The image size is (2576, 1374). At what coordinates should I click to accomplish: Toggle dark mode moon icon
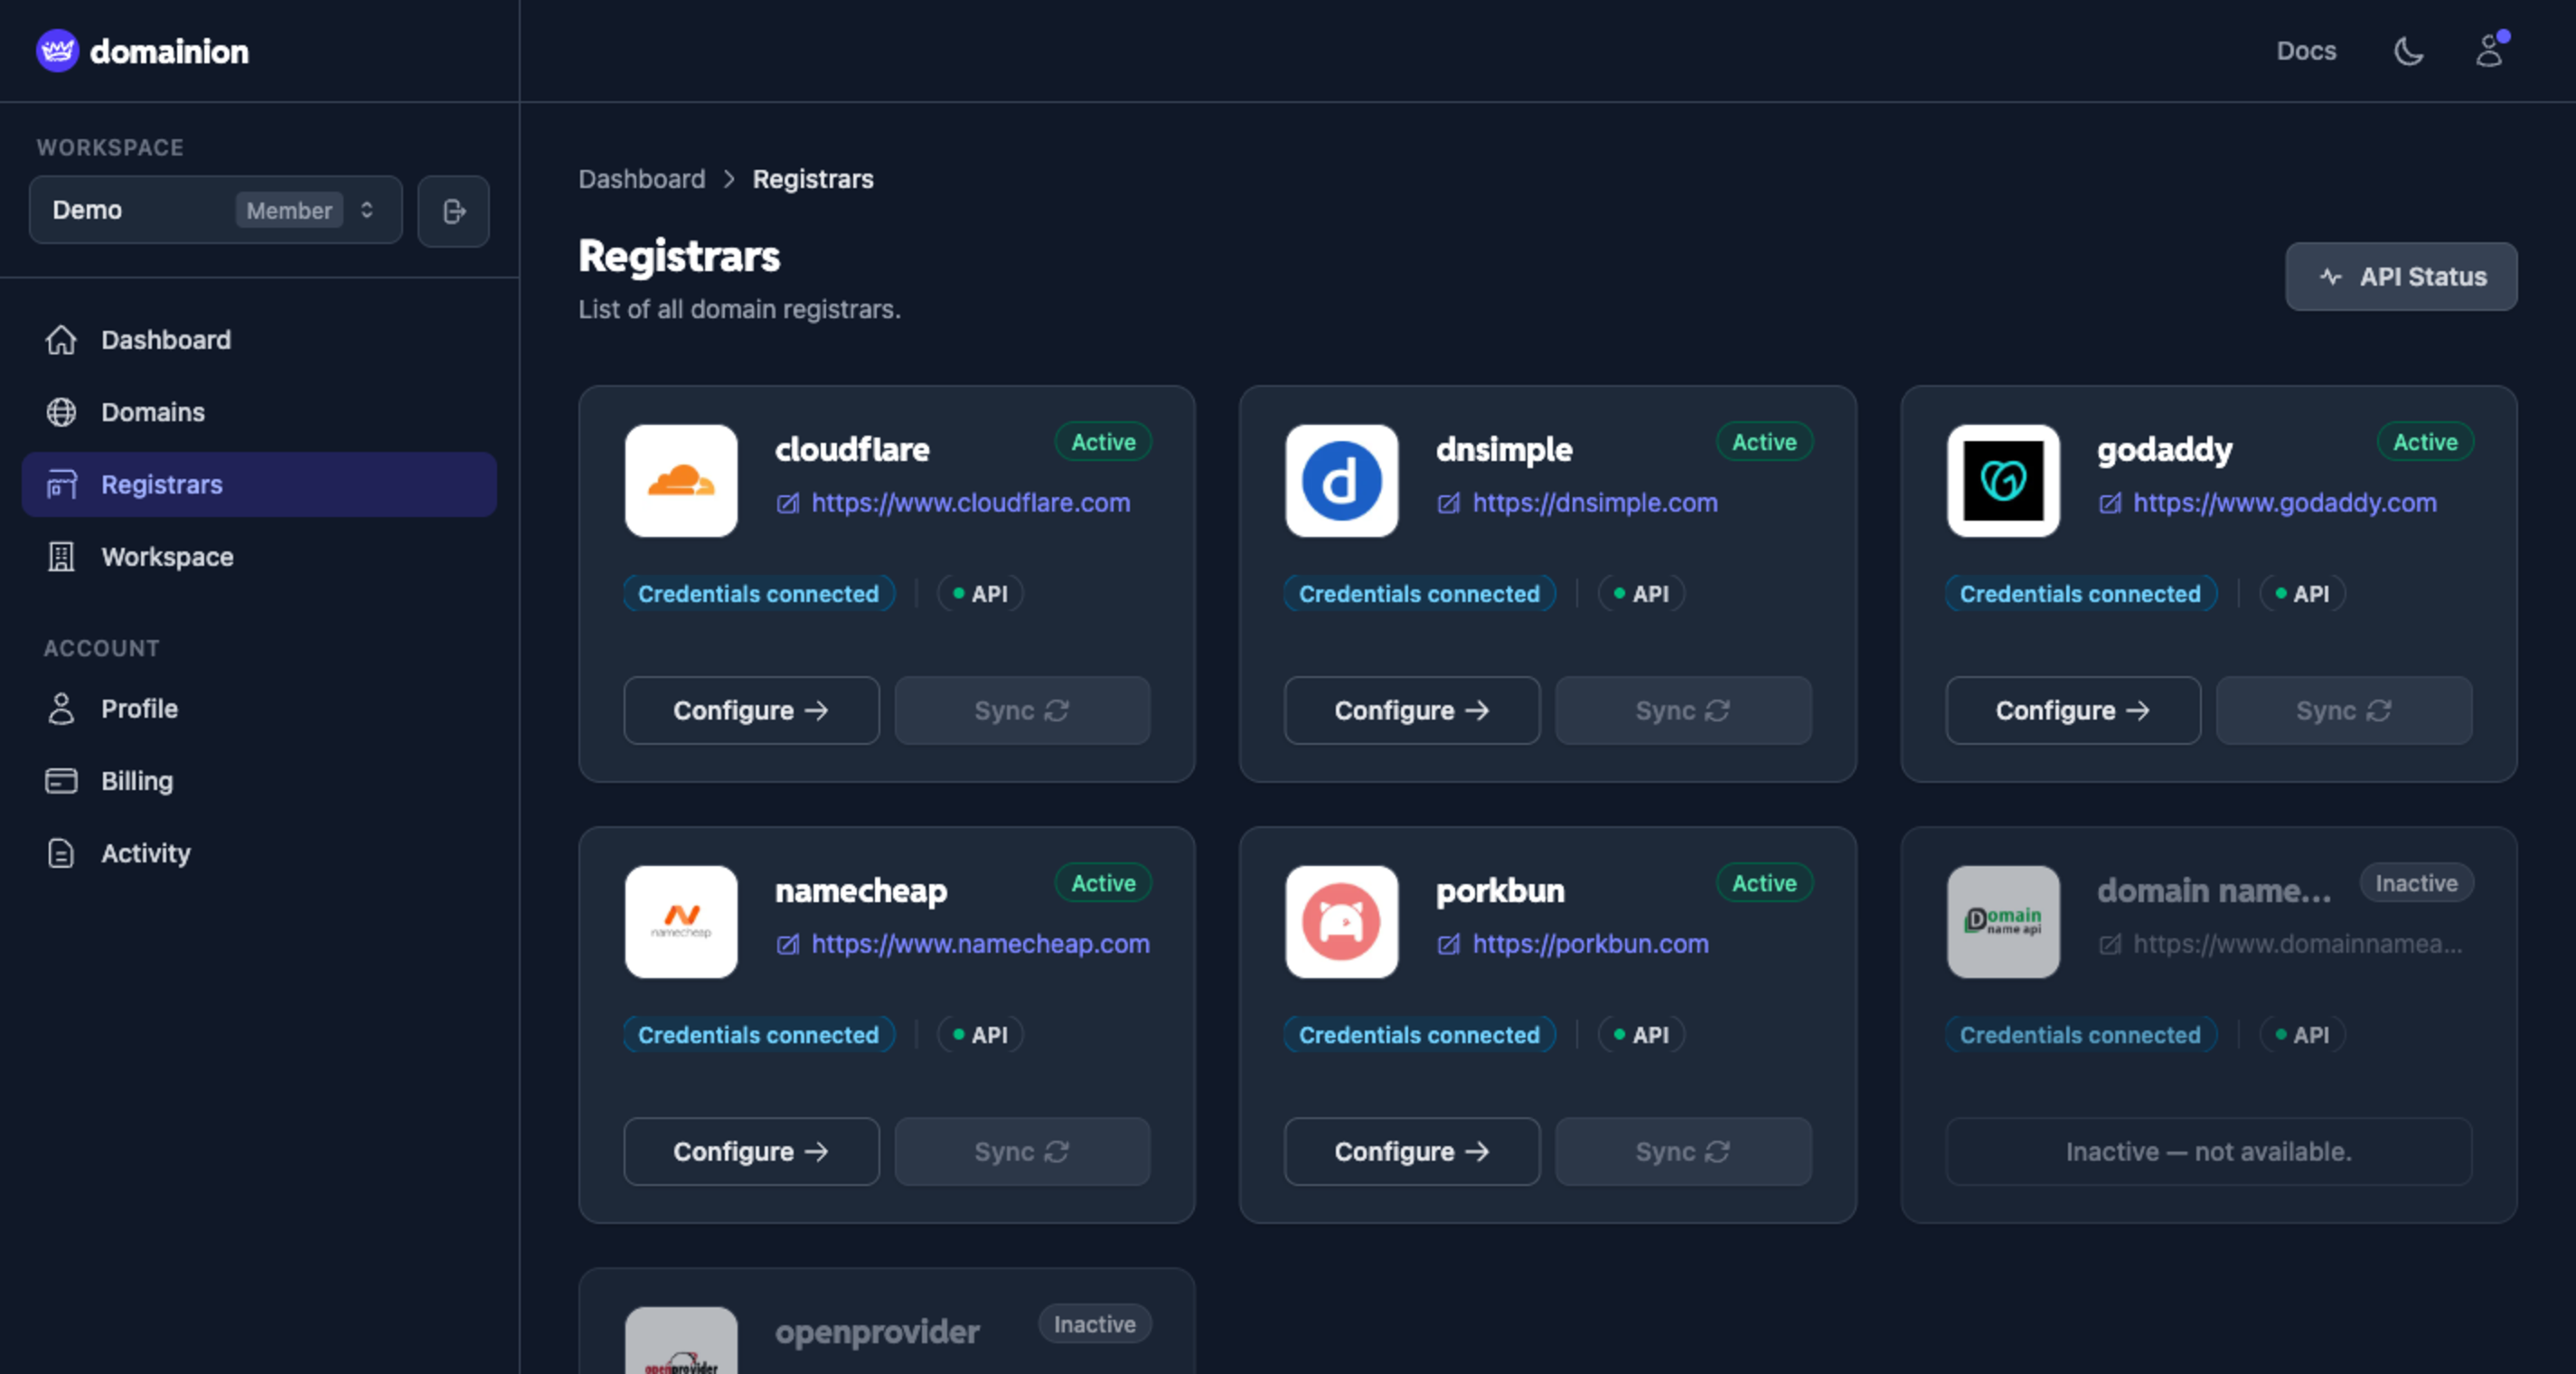click(x=2408, y=51)
